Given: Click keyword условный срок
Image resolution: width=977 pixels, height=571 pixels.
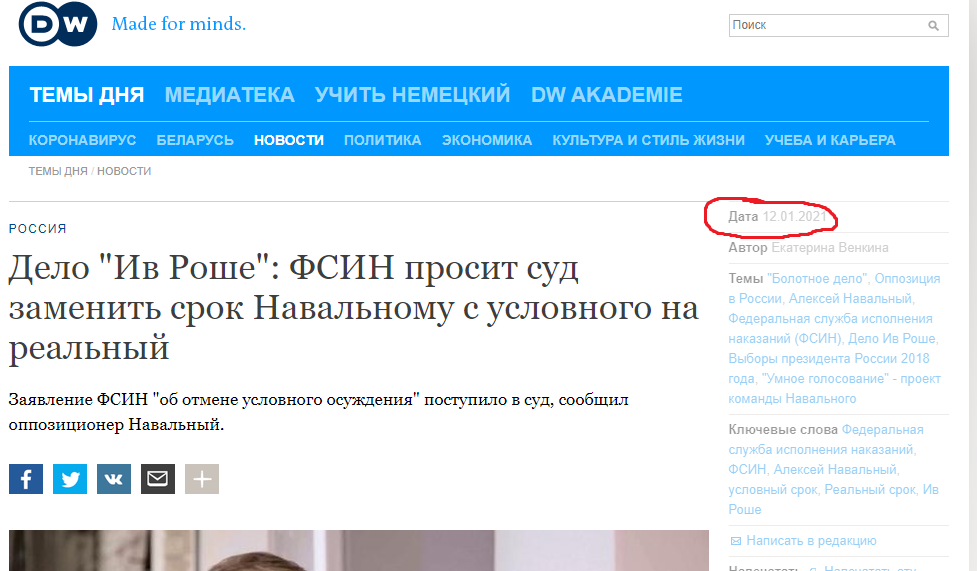Looking at the screenshot, I should (x=773, y=489).
